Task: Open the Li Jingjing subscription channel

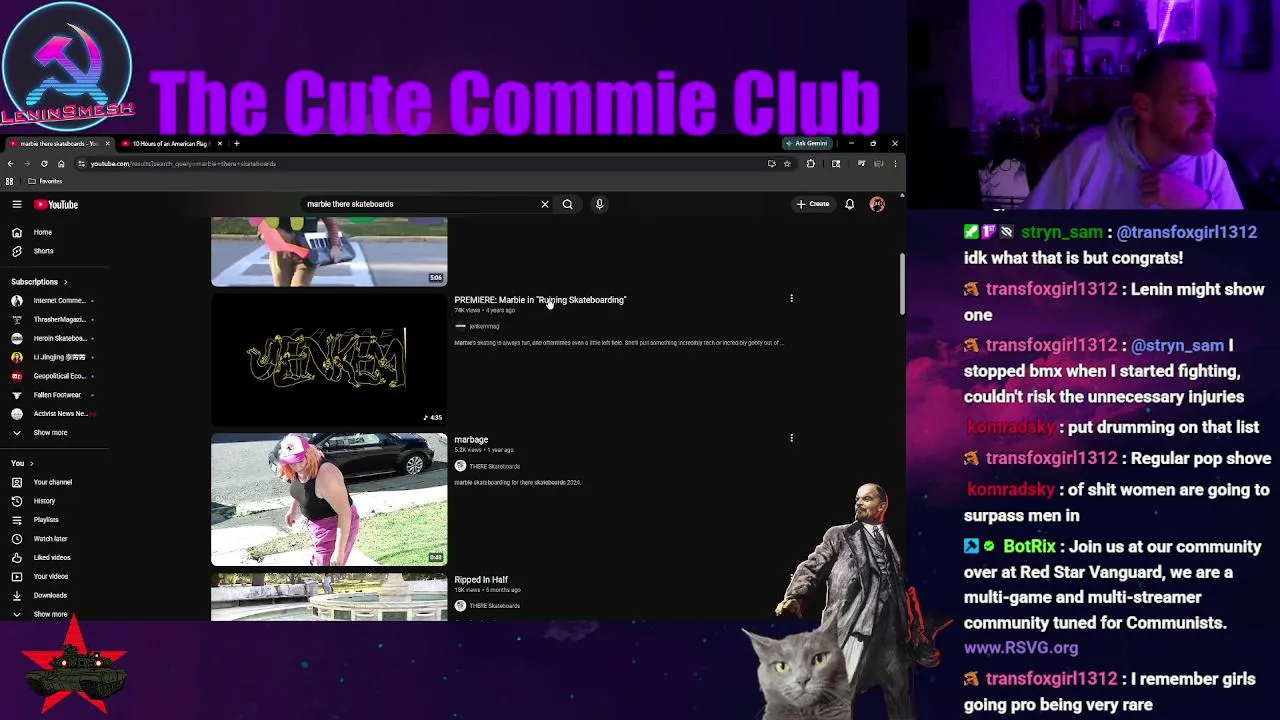Action: [52, 357]
